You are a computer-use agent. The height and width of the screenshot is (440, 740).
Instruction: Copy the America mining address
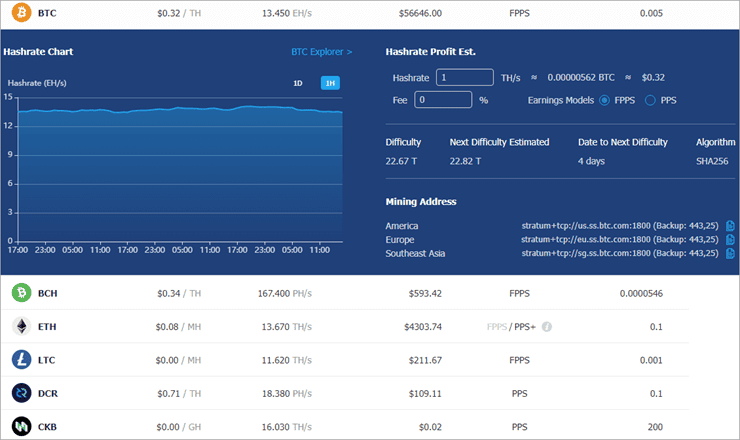[730, 226]
